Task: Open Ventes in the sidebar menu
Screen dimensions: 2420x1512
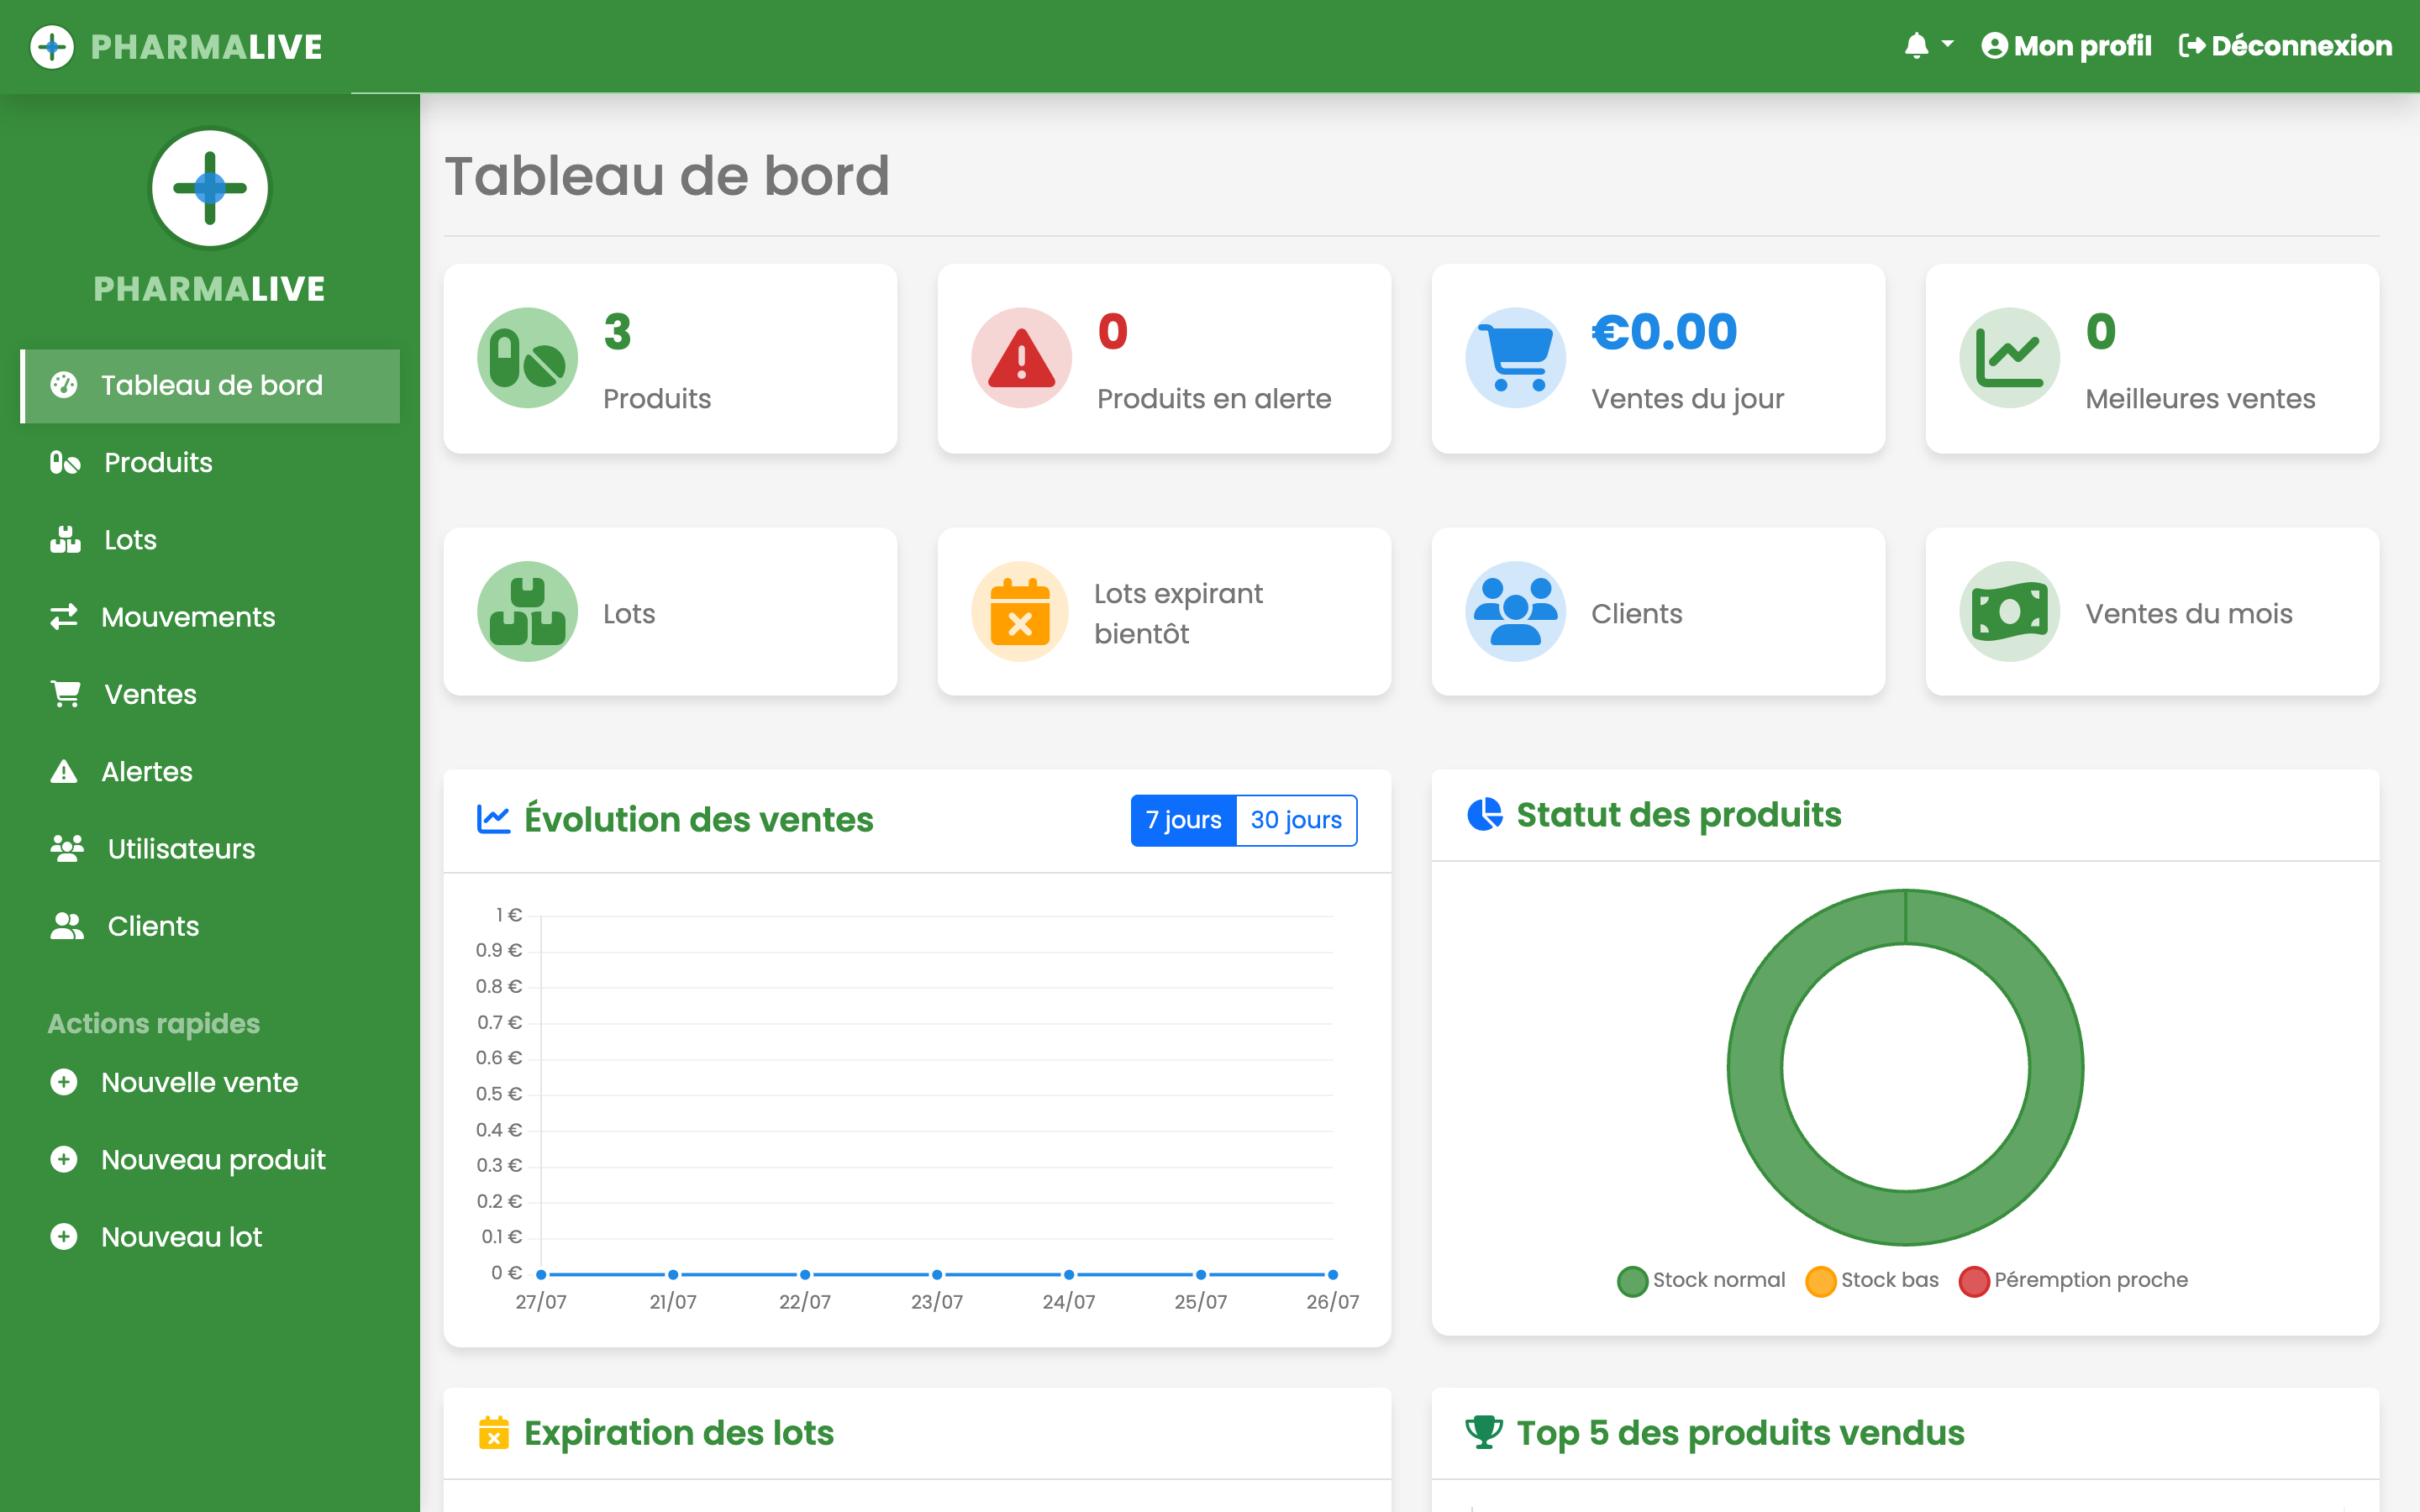Action: (x=210, y=694)
